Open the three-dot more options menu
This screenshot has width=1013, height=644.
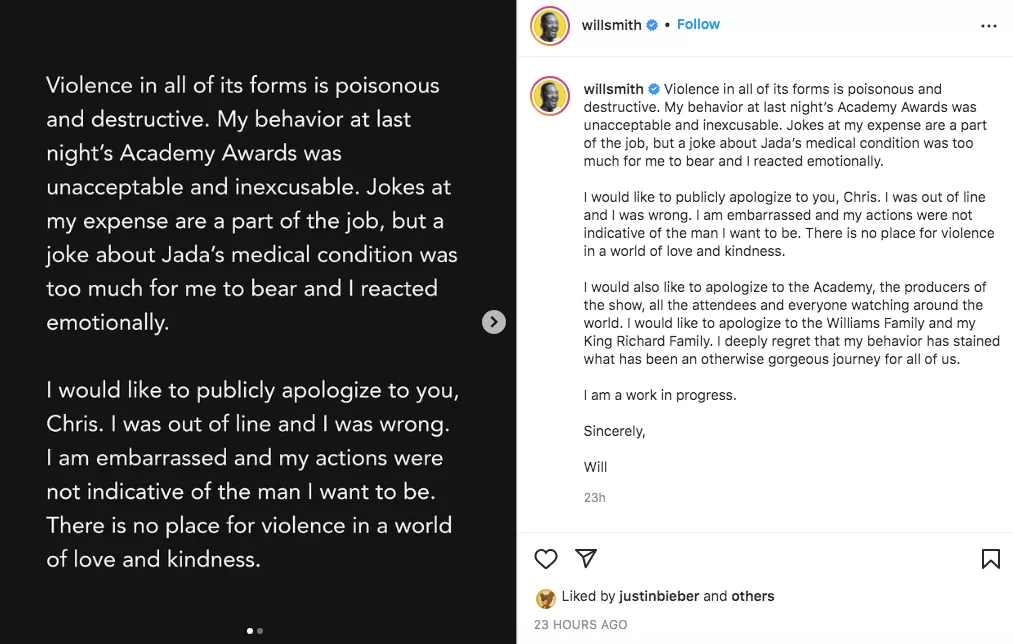988,26
